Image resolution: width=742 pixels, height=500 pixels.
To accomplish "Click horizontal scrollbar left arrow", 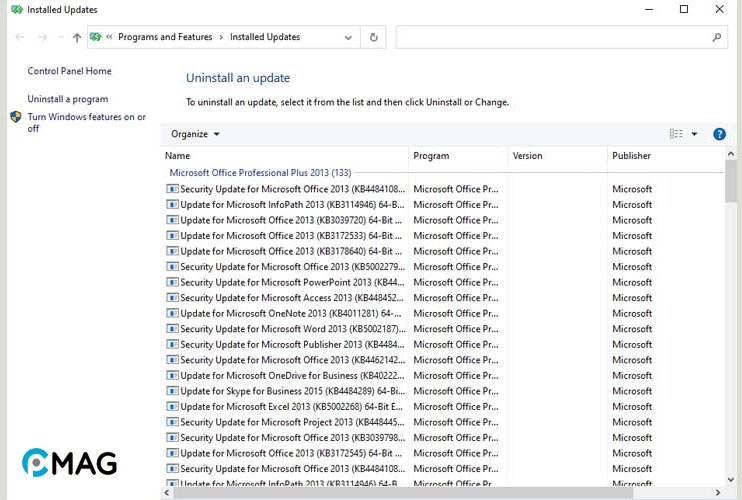I will (167, 492).
